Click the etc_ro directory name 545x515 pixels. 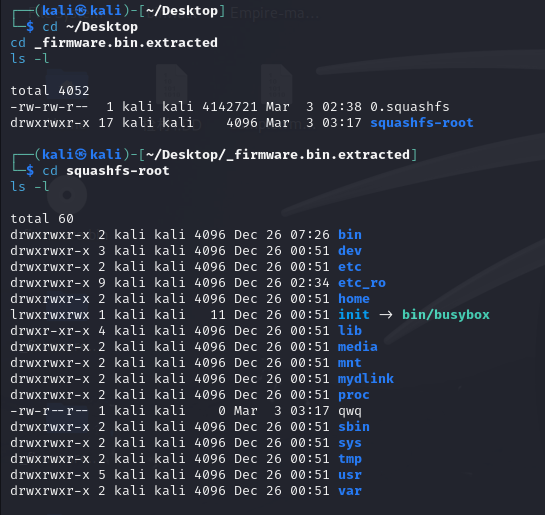pyautogui.click(x=362, y=283)
